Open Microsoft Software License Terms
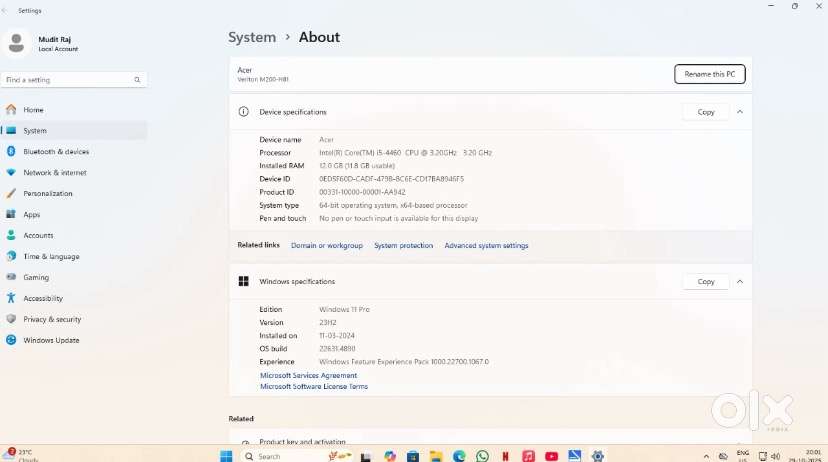Screen dimensions: 828x462 tap(314, 387)
